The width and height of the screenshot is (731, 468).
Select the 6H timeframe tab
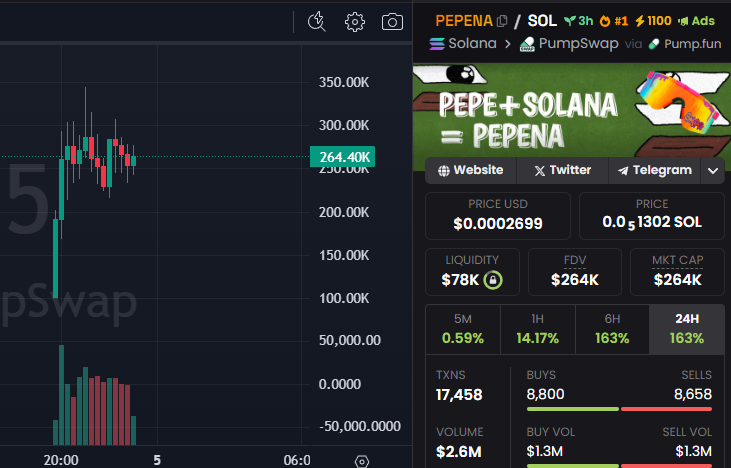point(612,329)
